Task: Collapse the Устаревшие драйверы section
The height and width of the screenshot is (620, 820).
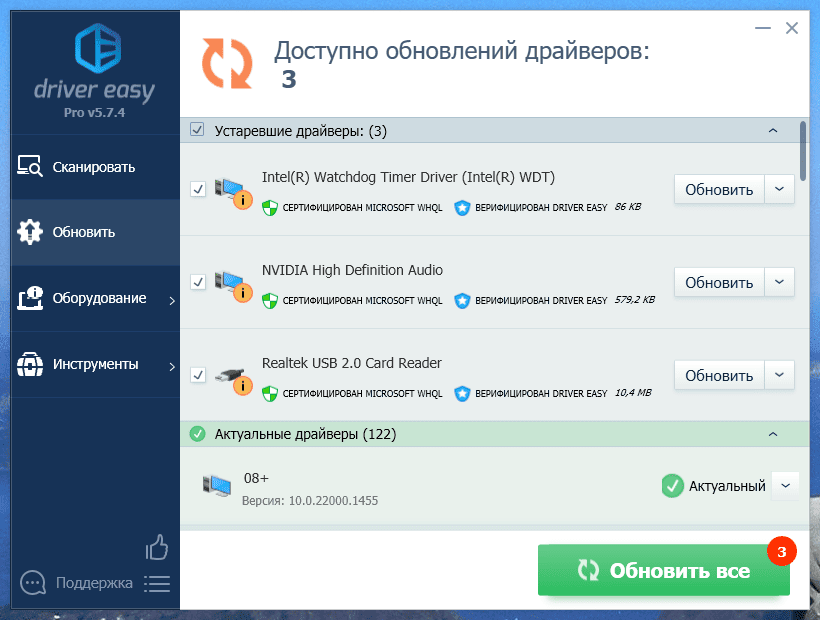Action: pyautogui.click(x=772, y=131)
